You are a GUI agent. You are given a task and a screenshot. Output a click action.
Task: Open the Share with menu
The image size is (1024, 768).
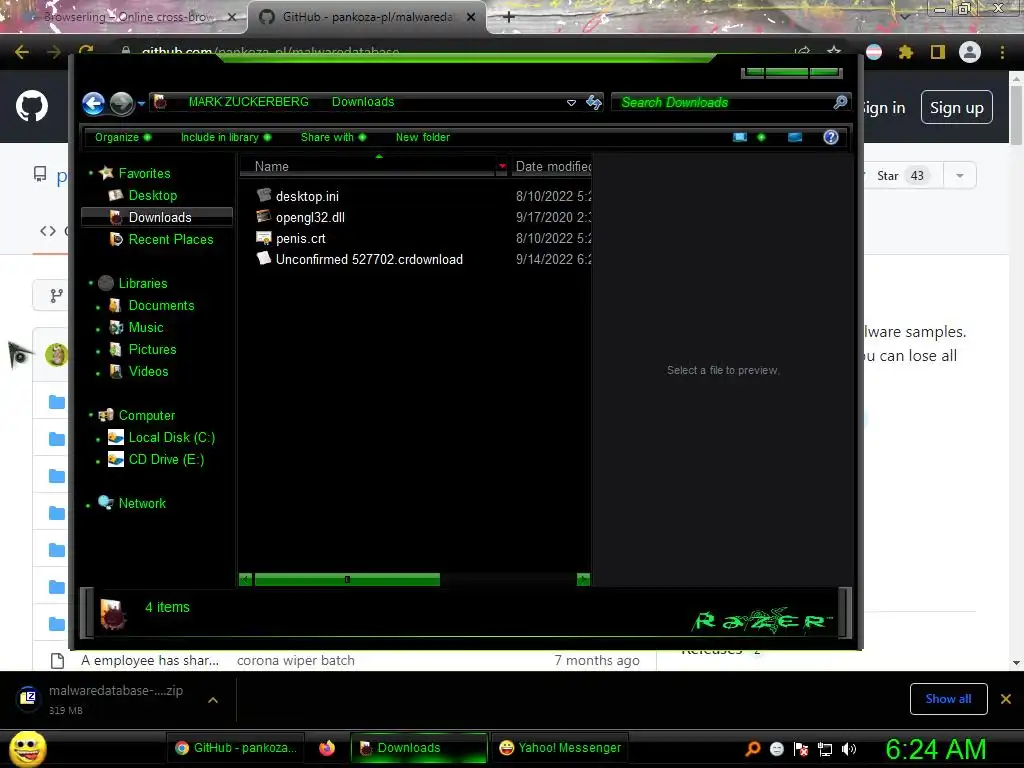click(334, 137)
